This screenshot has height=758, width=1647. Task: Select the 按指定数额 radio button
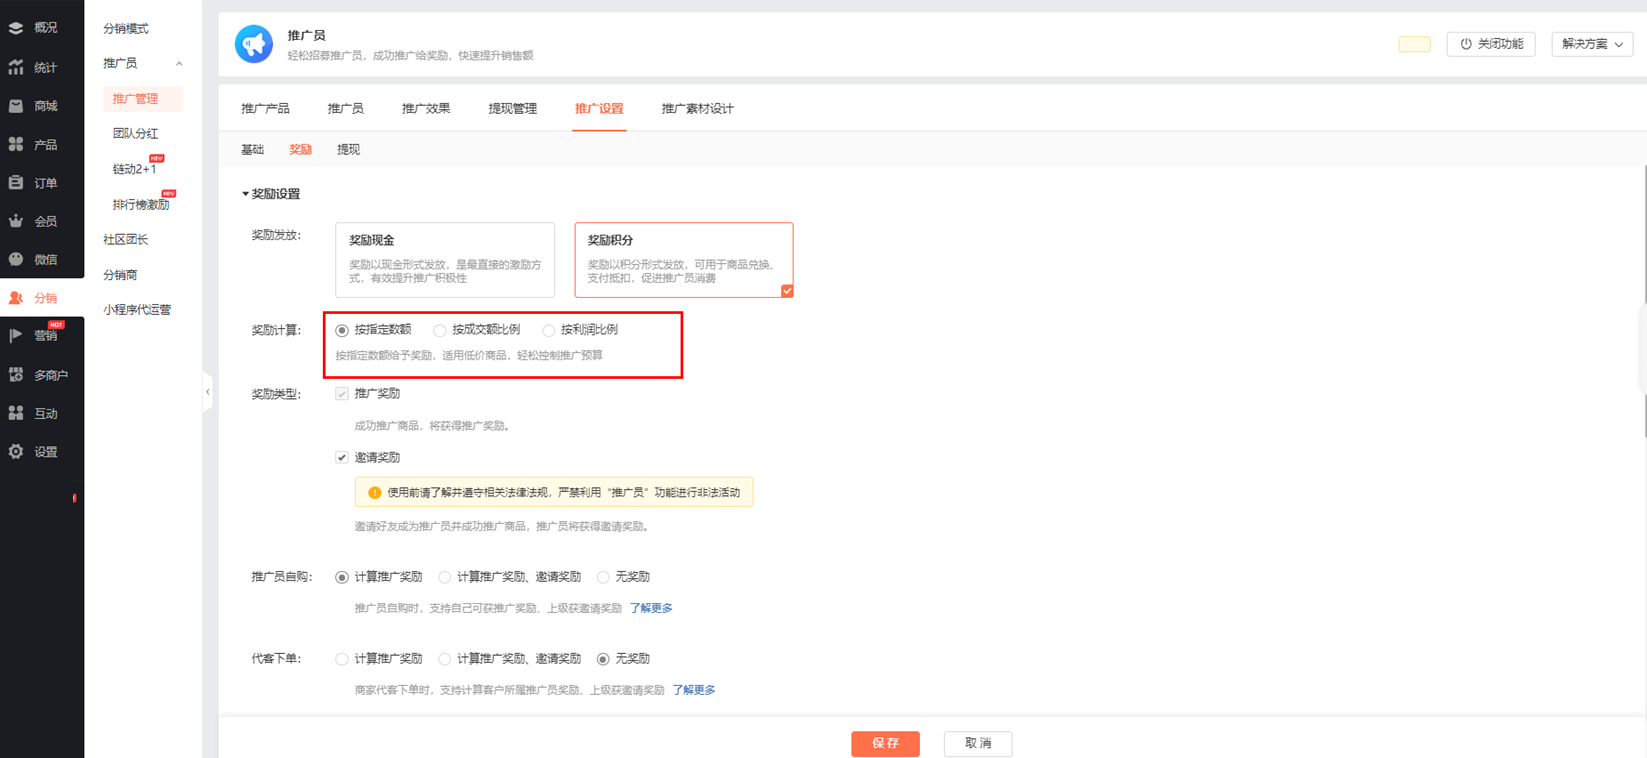(x=342, y=330)
